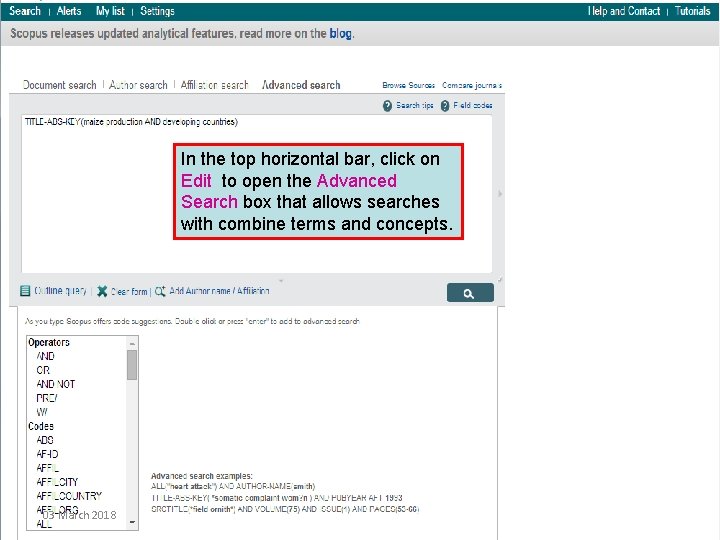The height and width of the screenshot is (540, 720).
Task: Open Tutorials in the top bar
Action: [x=692, y=11]
